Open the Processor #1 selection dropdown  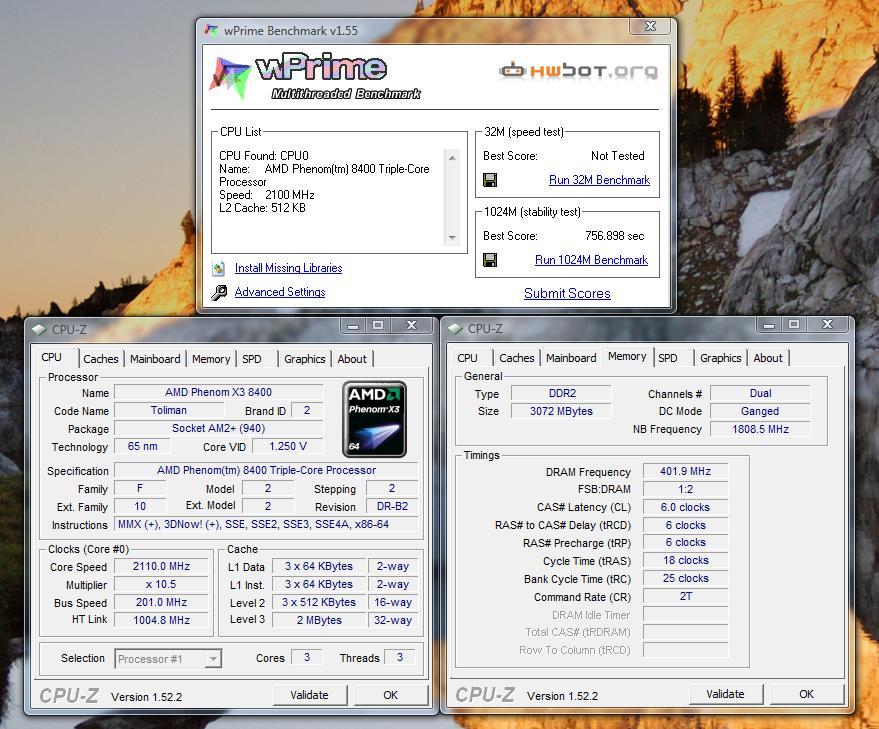pos(213,659)
